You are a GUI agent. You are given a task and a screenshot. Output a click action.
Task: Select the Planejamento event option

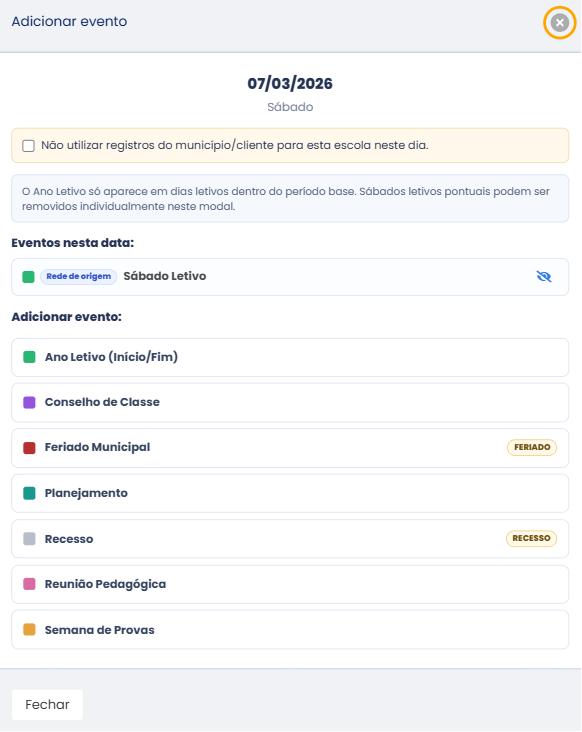[x=290, y=493]
